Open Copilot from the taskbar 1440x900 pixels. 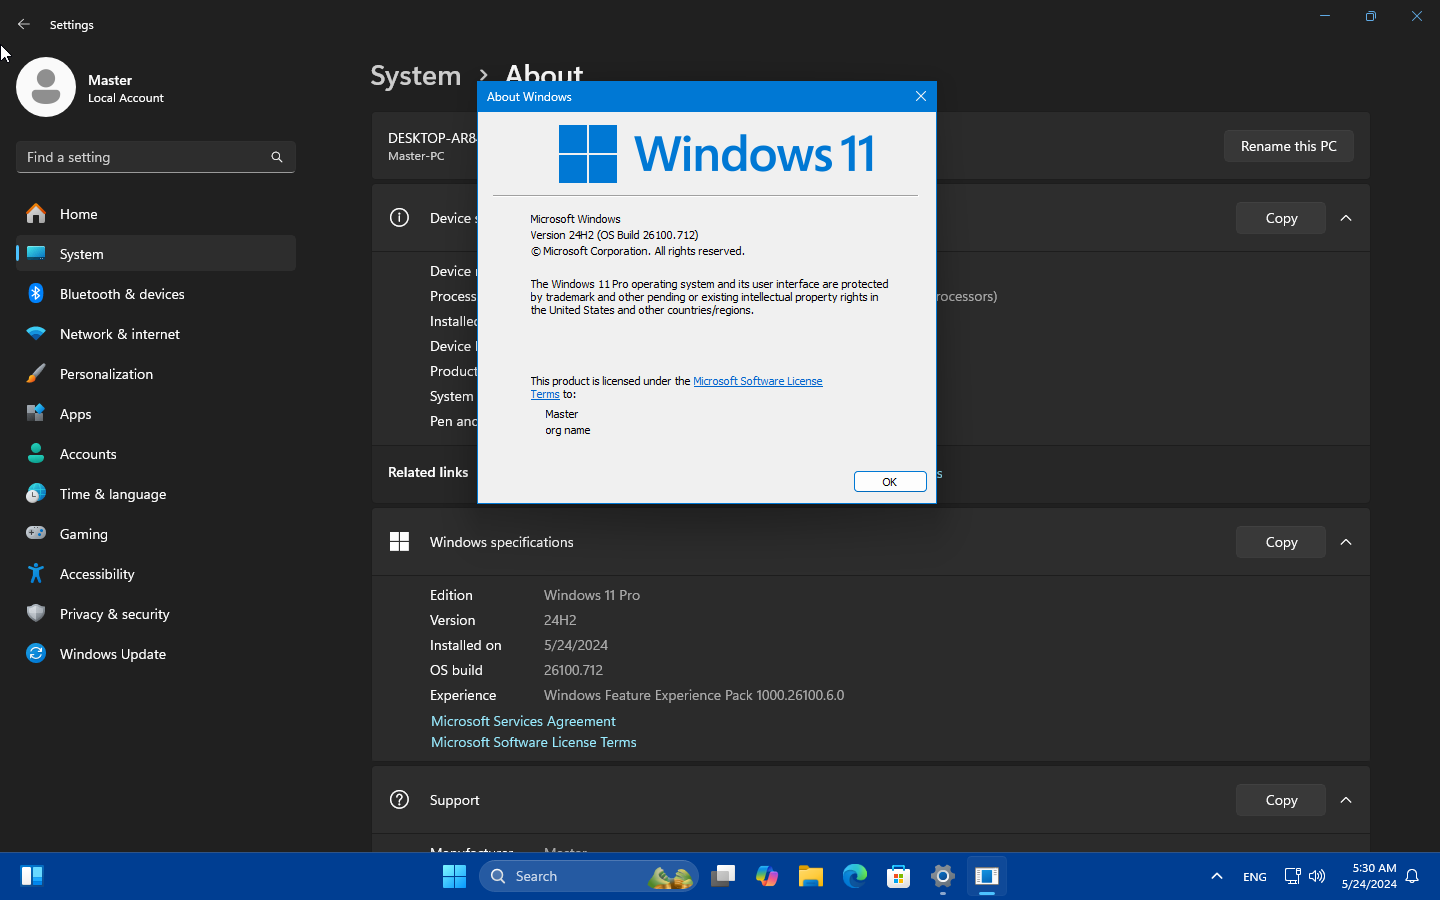[766, 876]
